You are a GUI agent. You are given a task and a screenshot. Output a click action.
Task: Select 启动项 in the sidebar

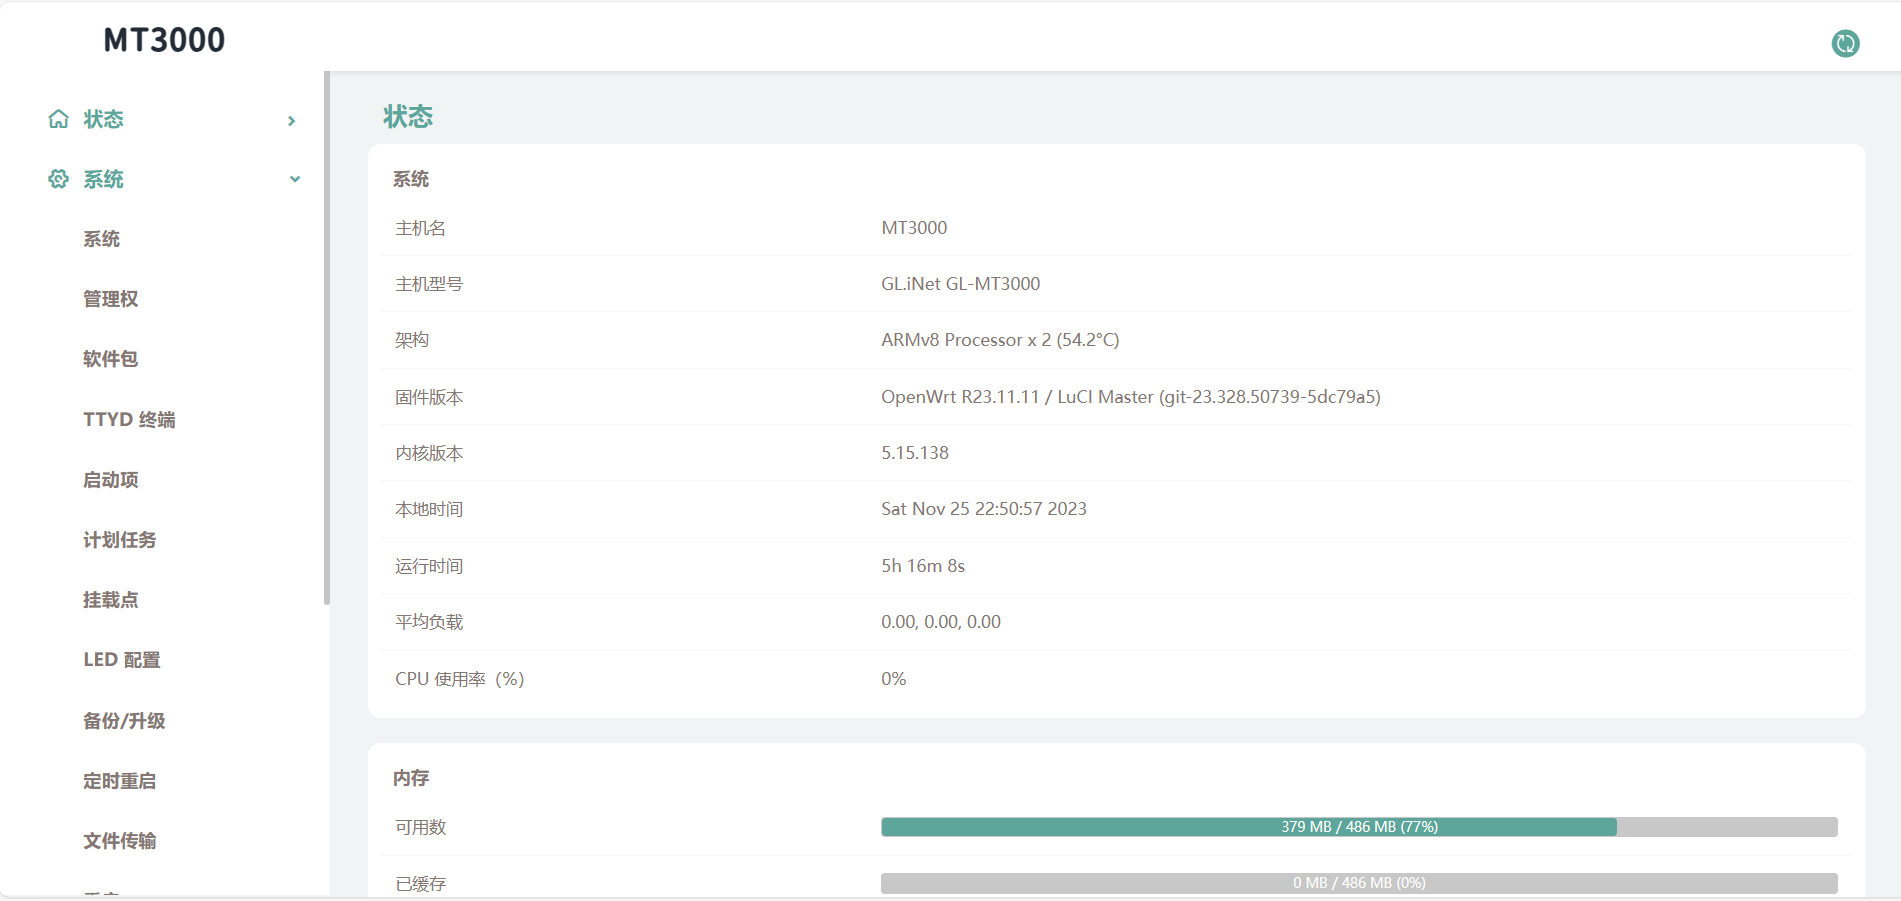click(x=110, y=480)
